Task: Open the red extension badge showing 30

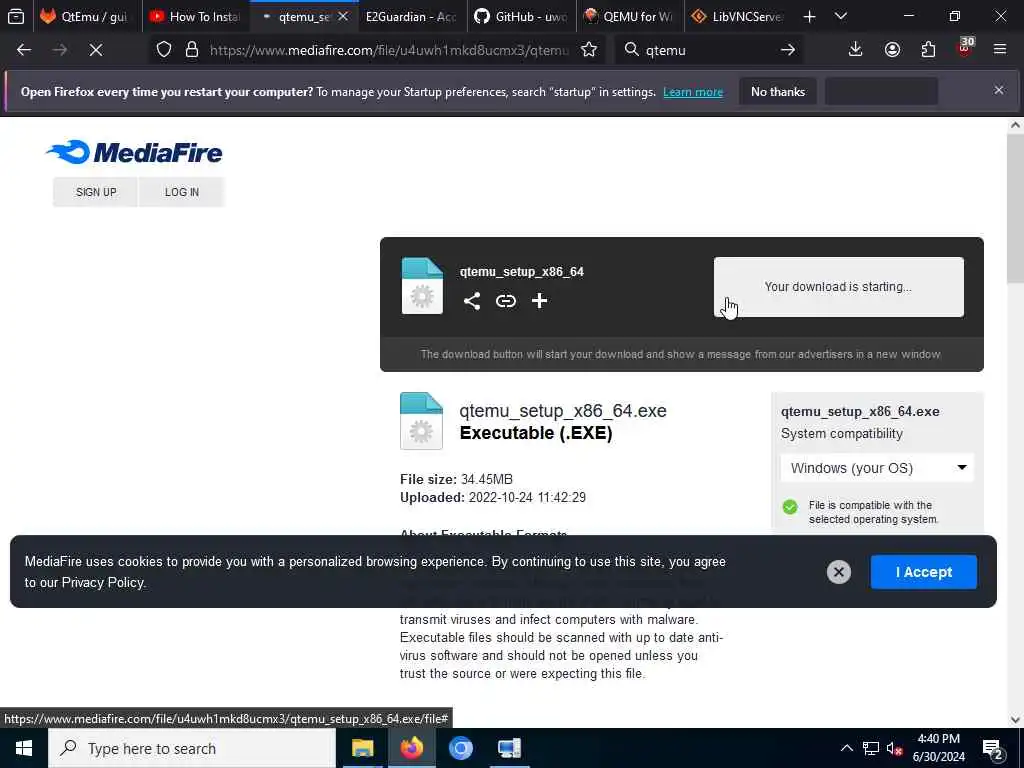Action: click(965, 48)
